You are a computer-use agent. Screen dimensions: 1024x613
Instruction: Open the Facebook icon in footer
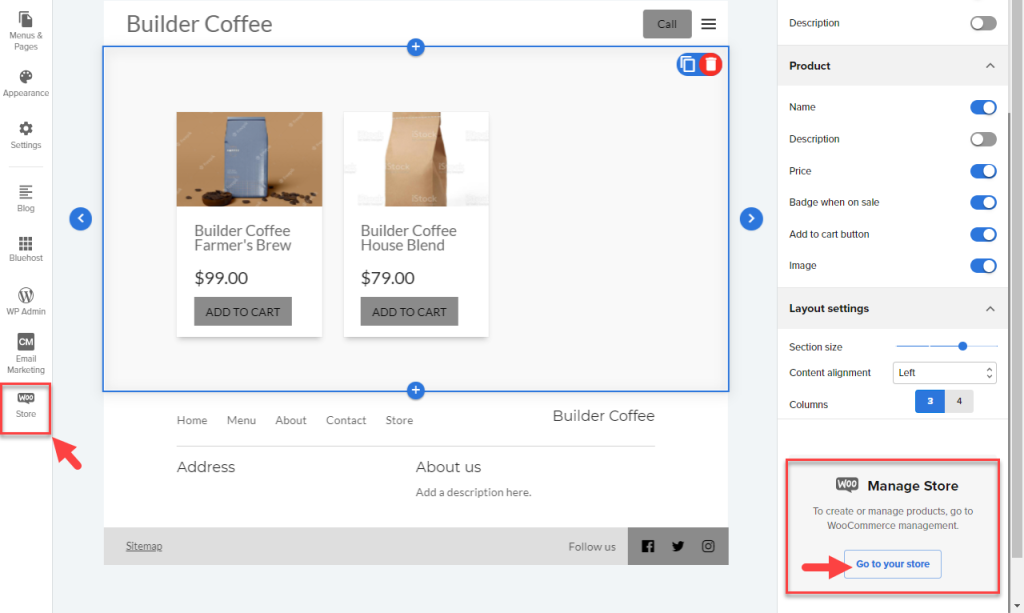tap(648, 546)
